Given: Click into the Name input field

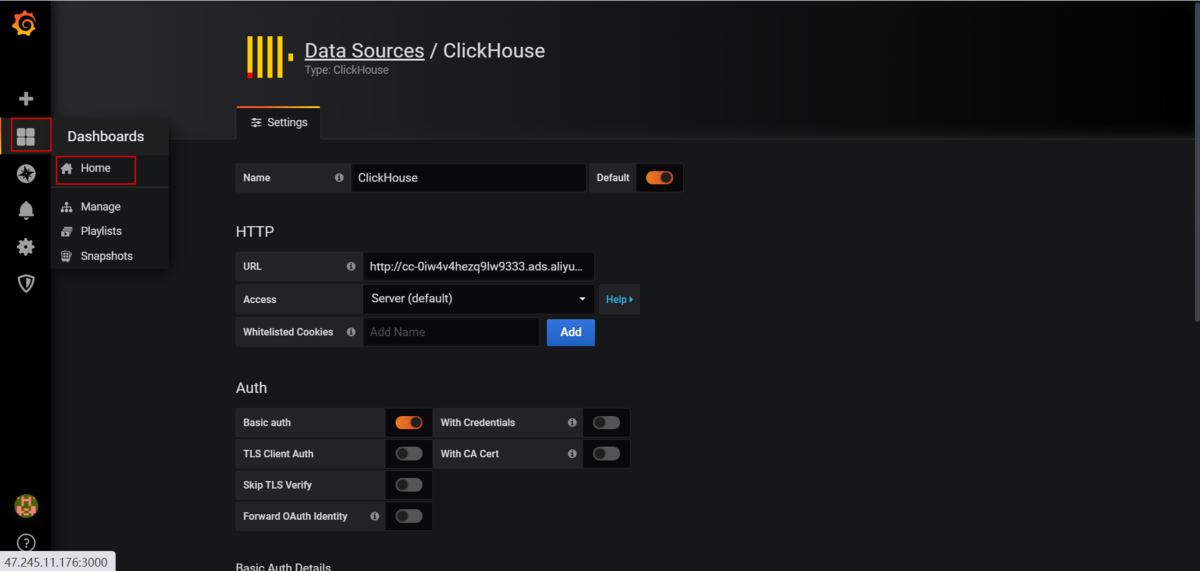Looking at the screenshot, I should click(468, 178).
